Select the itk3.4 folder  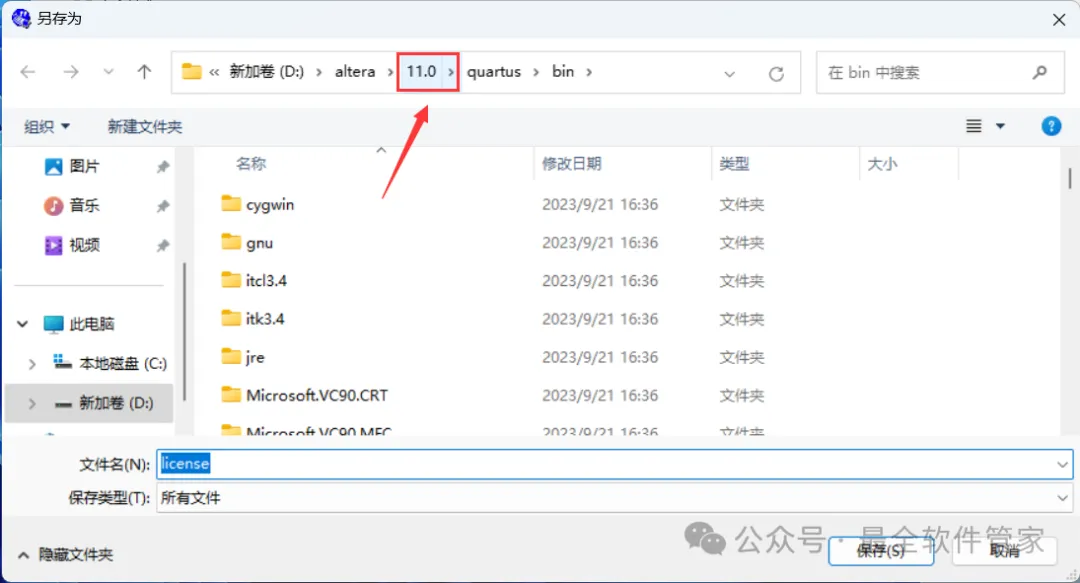click(x=264, y=319)
